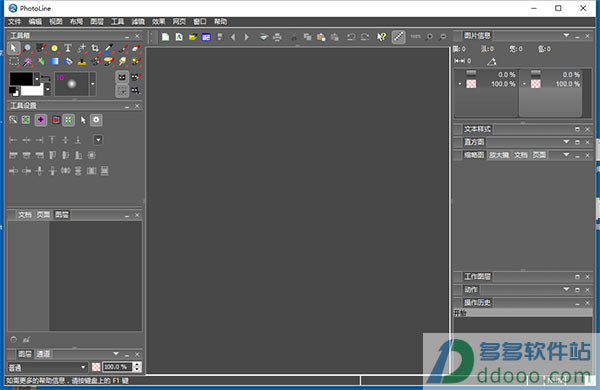Click the work layers (工作图层) panel title

click(477, 276)
